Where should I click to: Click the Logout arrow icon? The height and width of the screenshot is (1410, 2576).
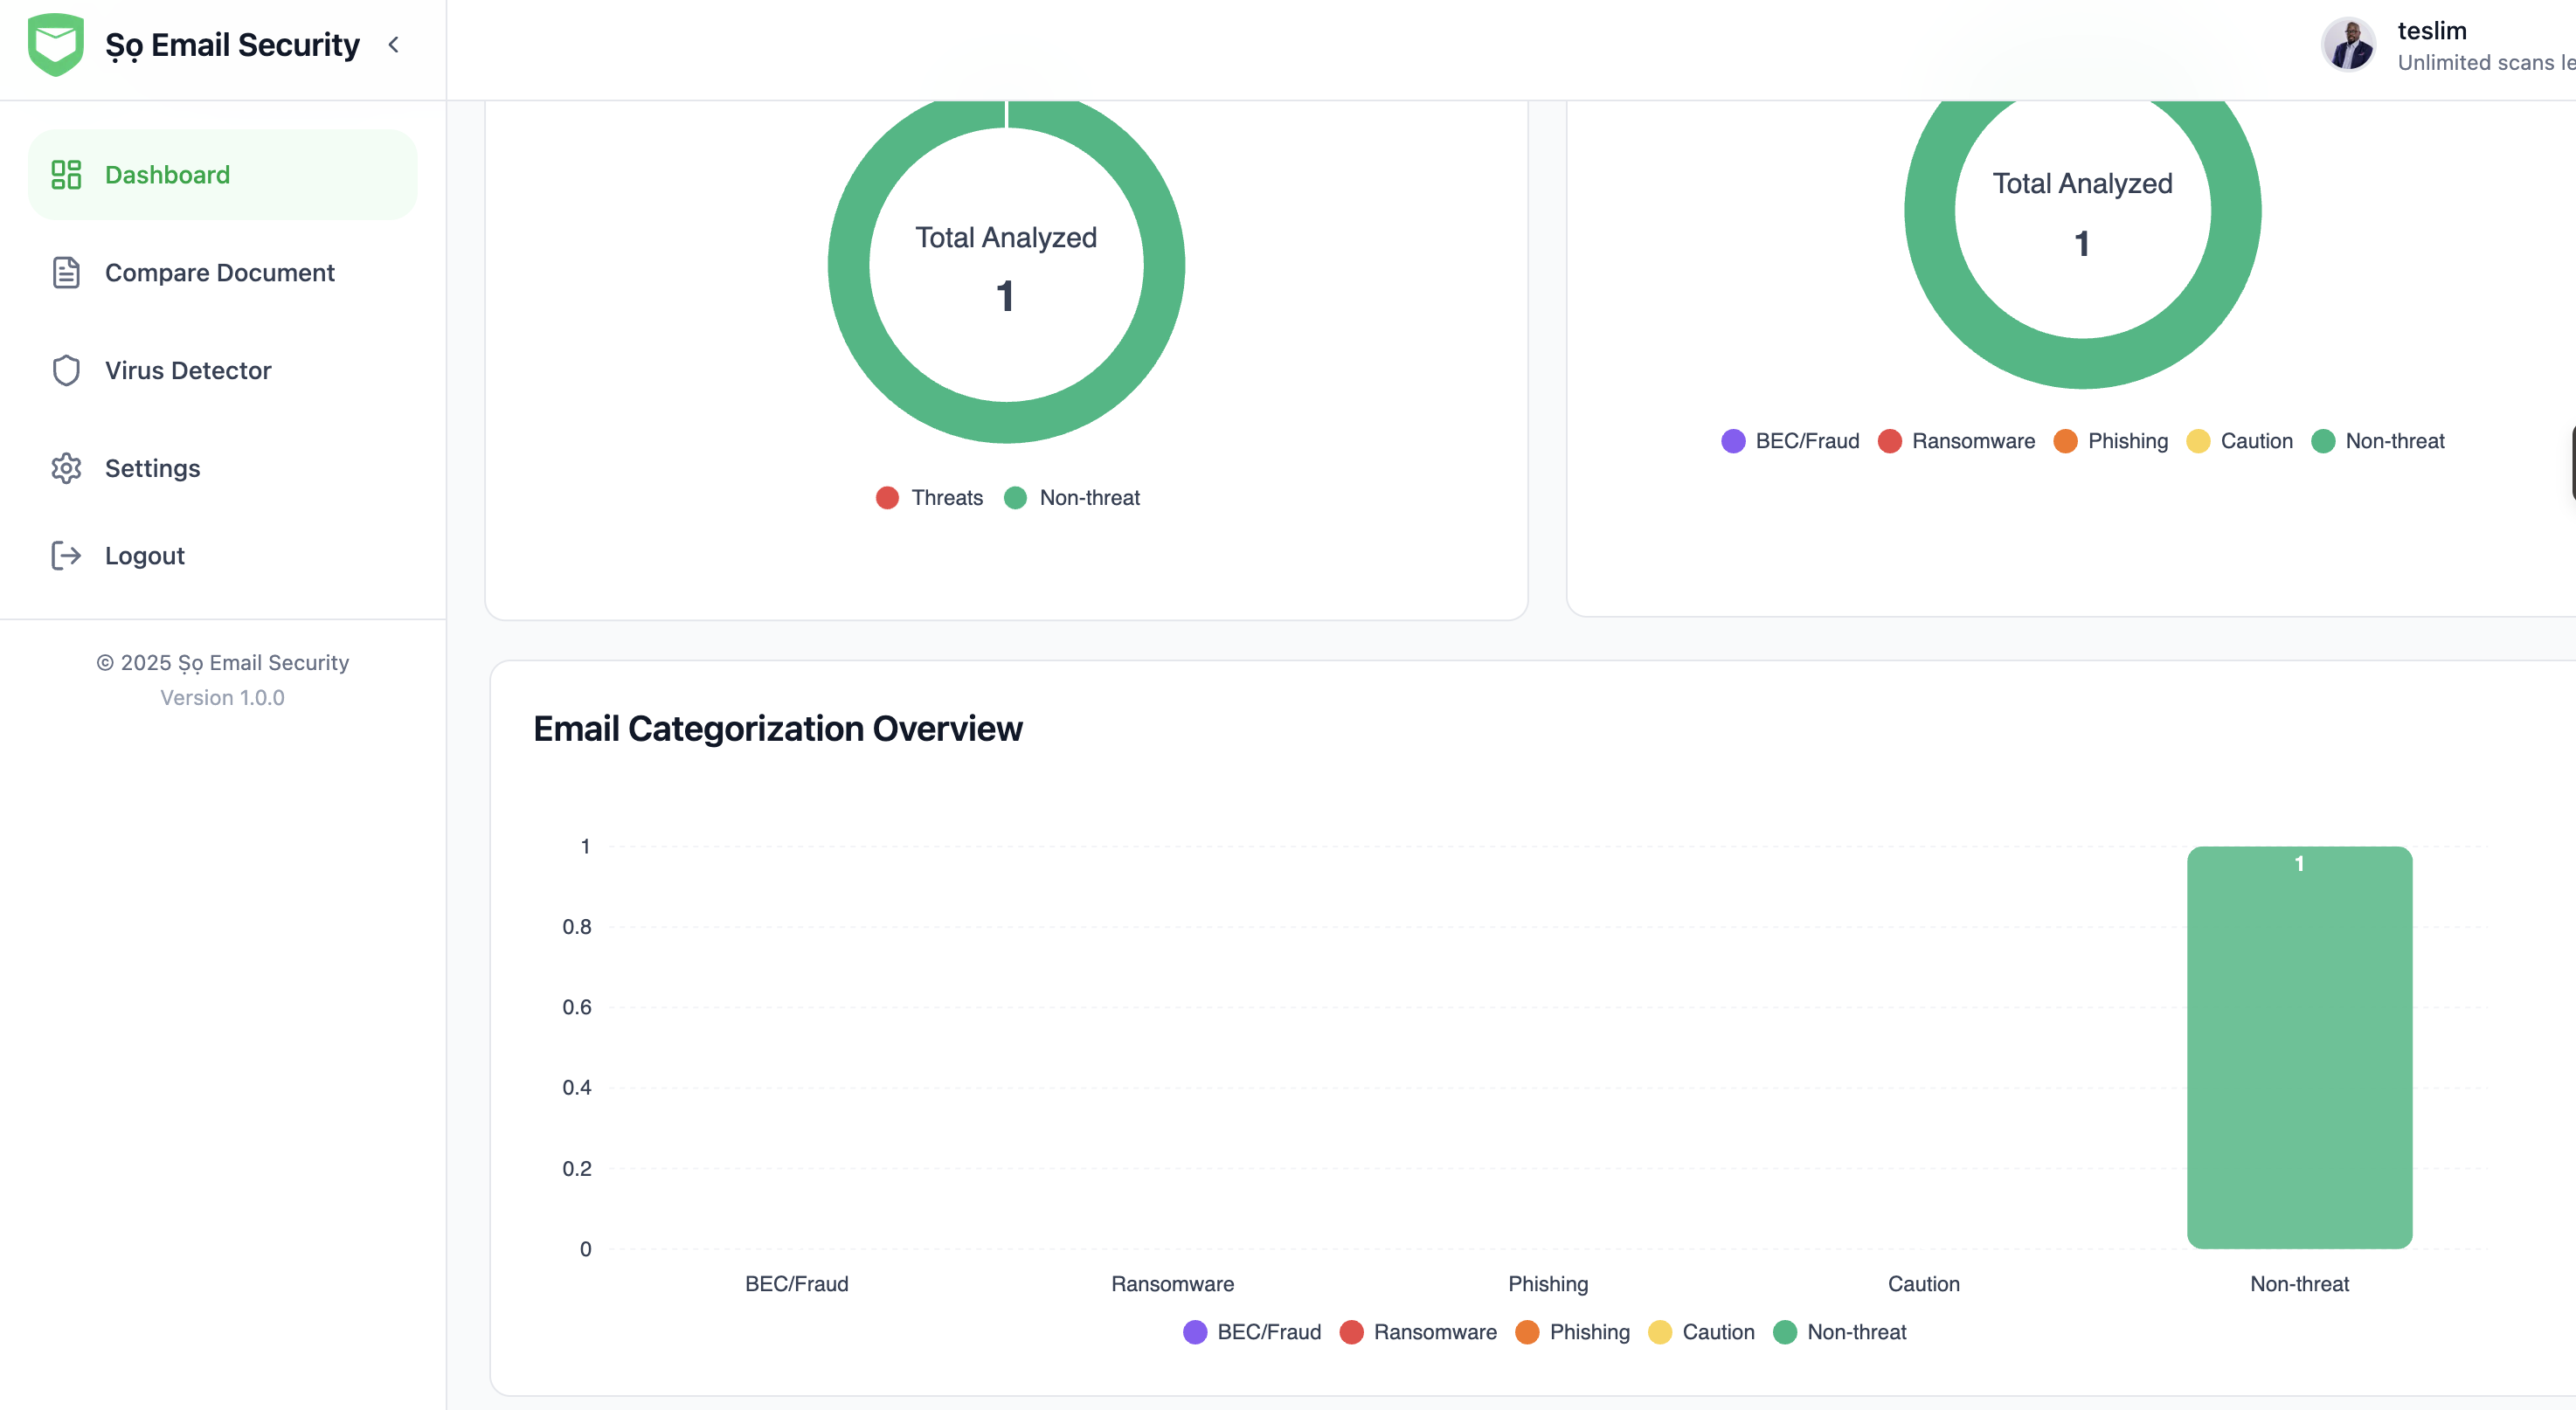[x=66, y=556]
